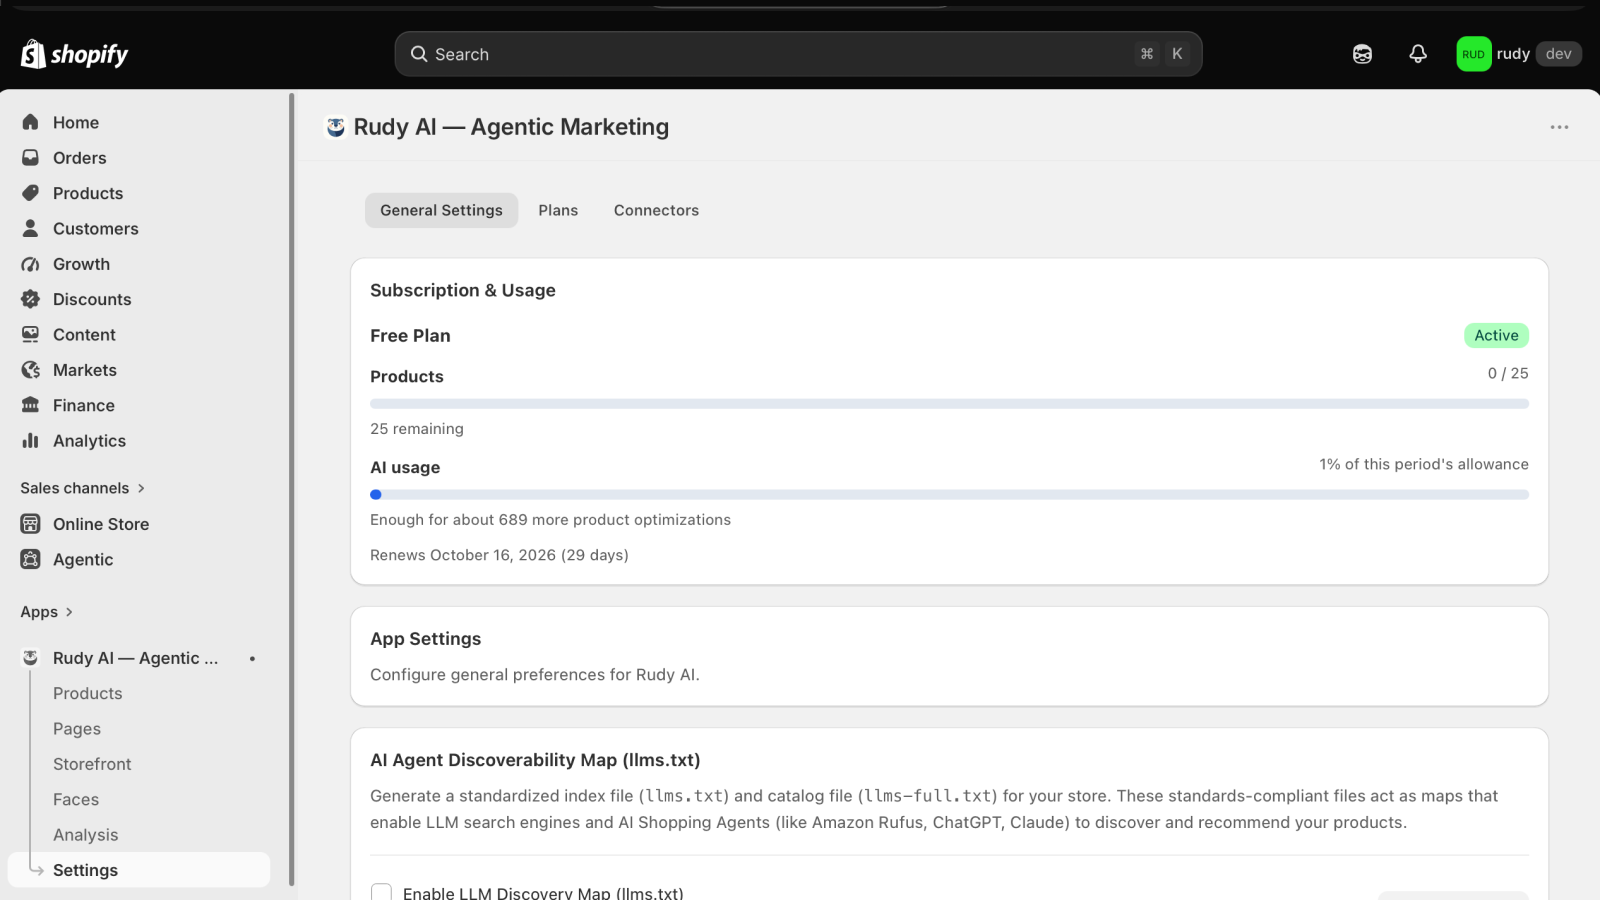Click the Finance bank icon
This screenshot has height=900, width=1600.
click(31, 405)
